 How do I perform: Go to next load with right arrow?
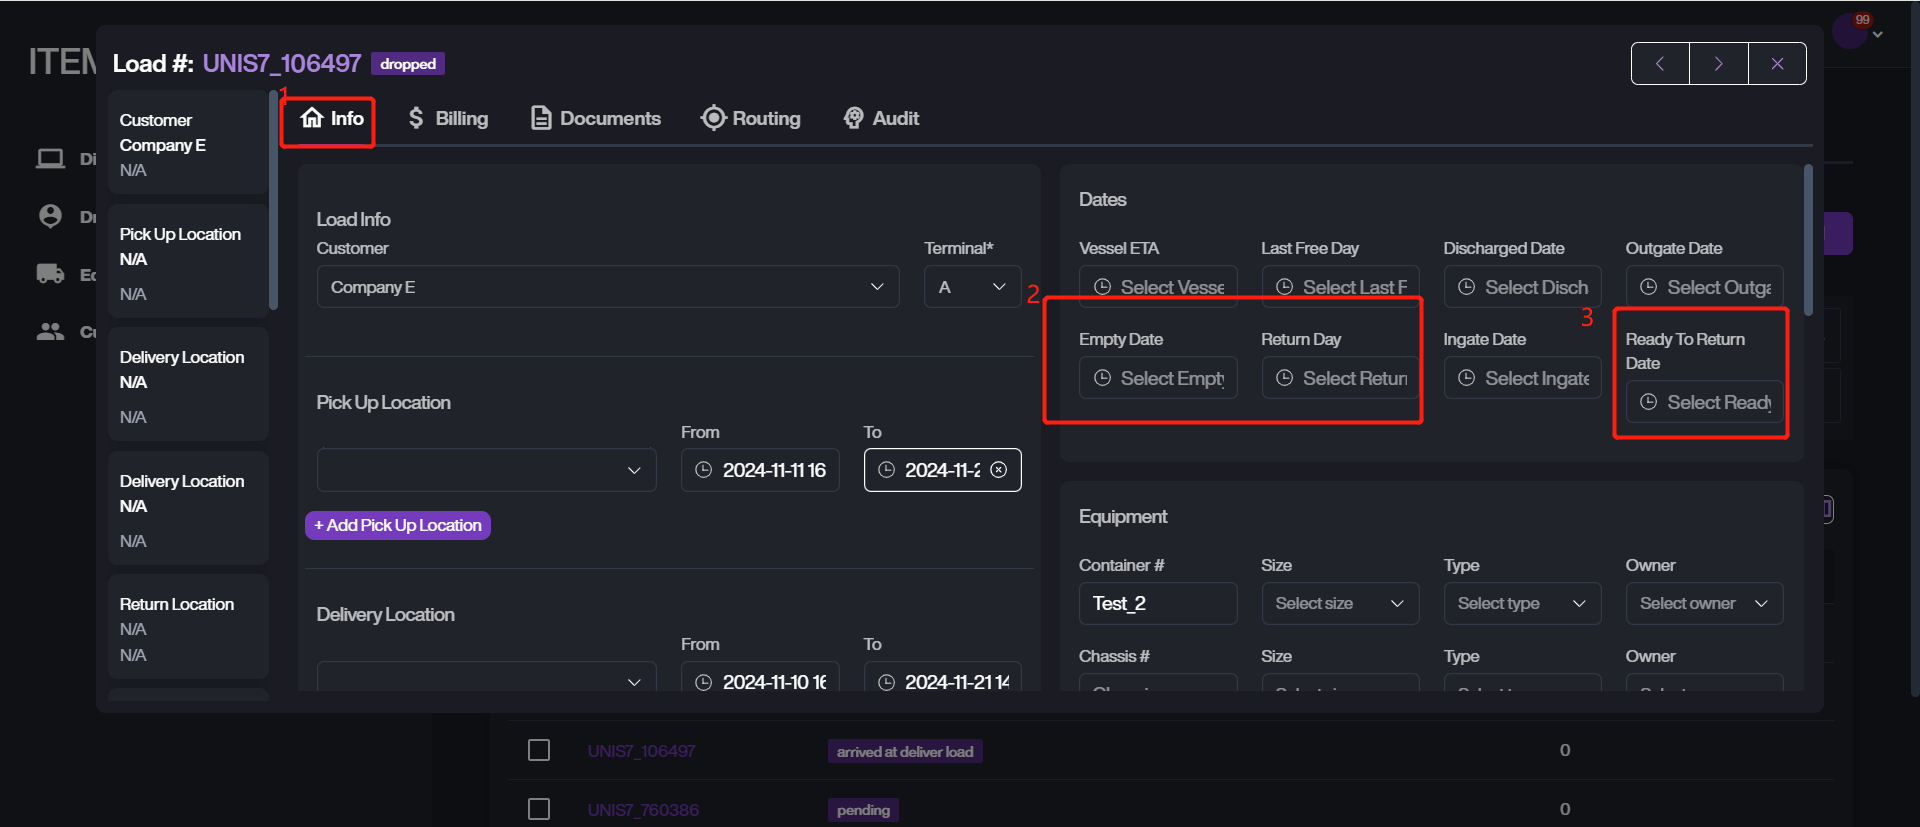[1718, 64]
